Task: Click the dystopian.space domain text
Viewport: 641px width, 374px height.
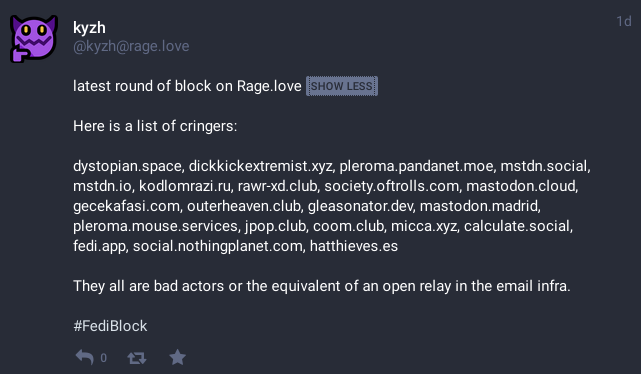Action: 127,166
